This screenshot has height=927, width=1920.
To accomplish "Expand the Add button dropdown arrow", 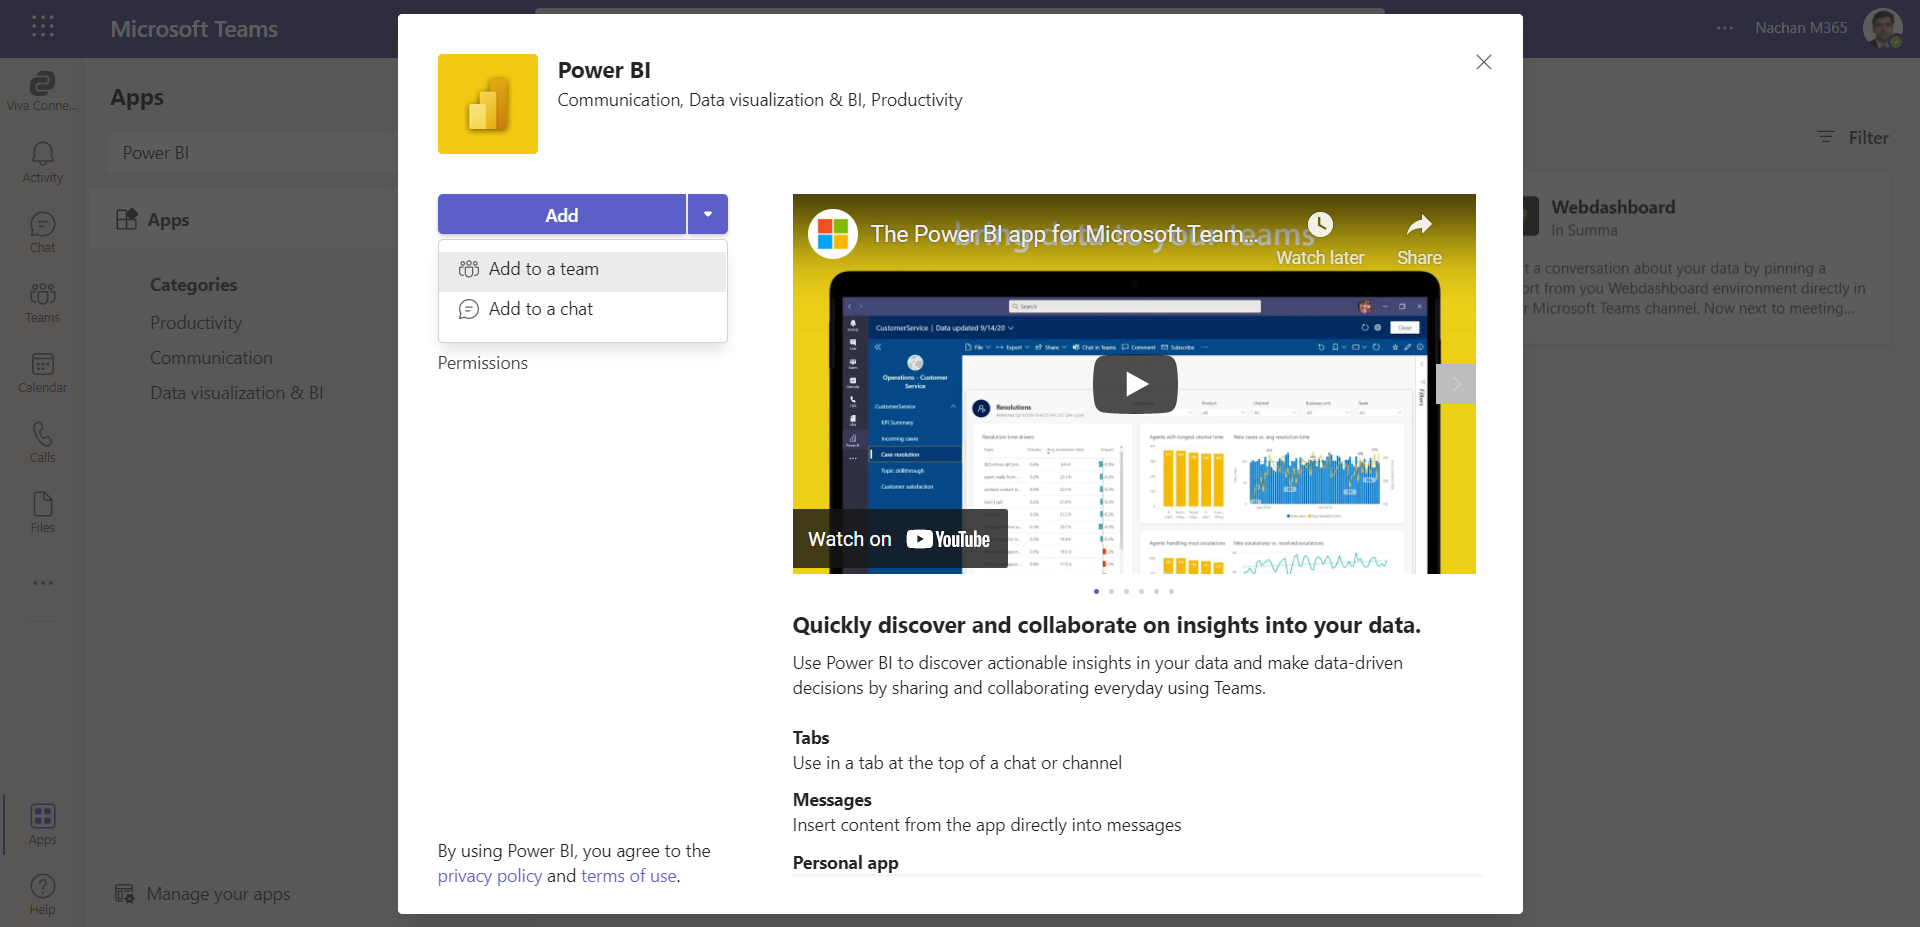I will (708, 215).
